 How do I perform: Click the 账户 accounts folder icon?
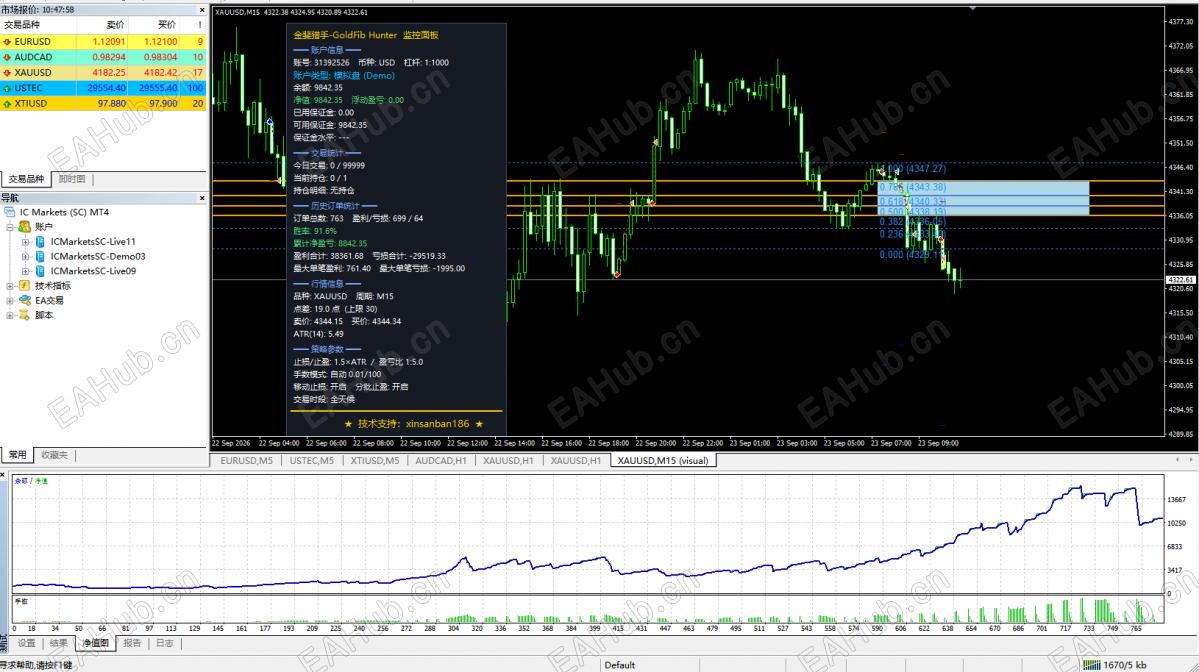pyautogui.click(x=24, y=227)
